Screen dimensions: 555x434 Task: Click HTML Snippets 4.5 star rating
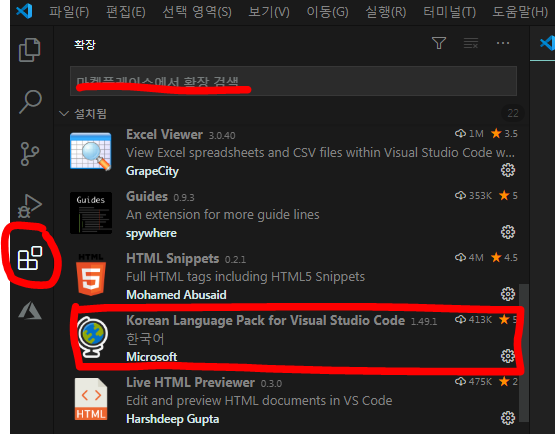tap(504, 257)
